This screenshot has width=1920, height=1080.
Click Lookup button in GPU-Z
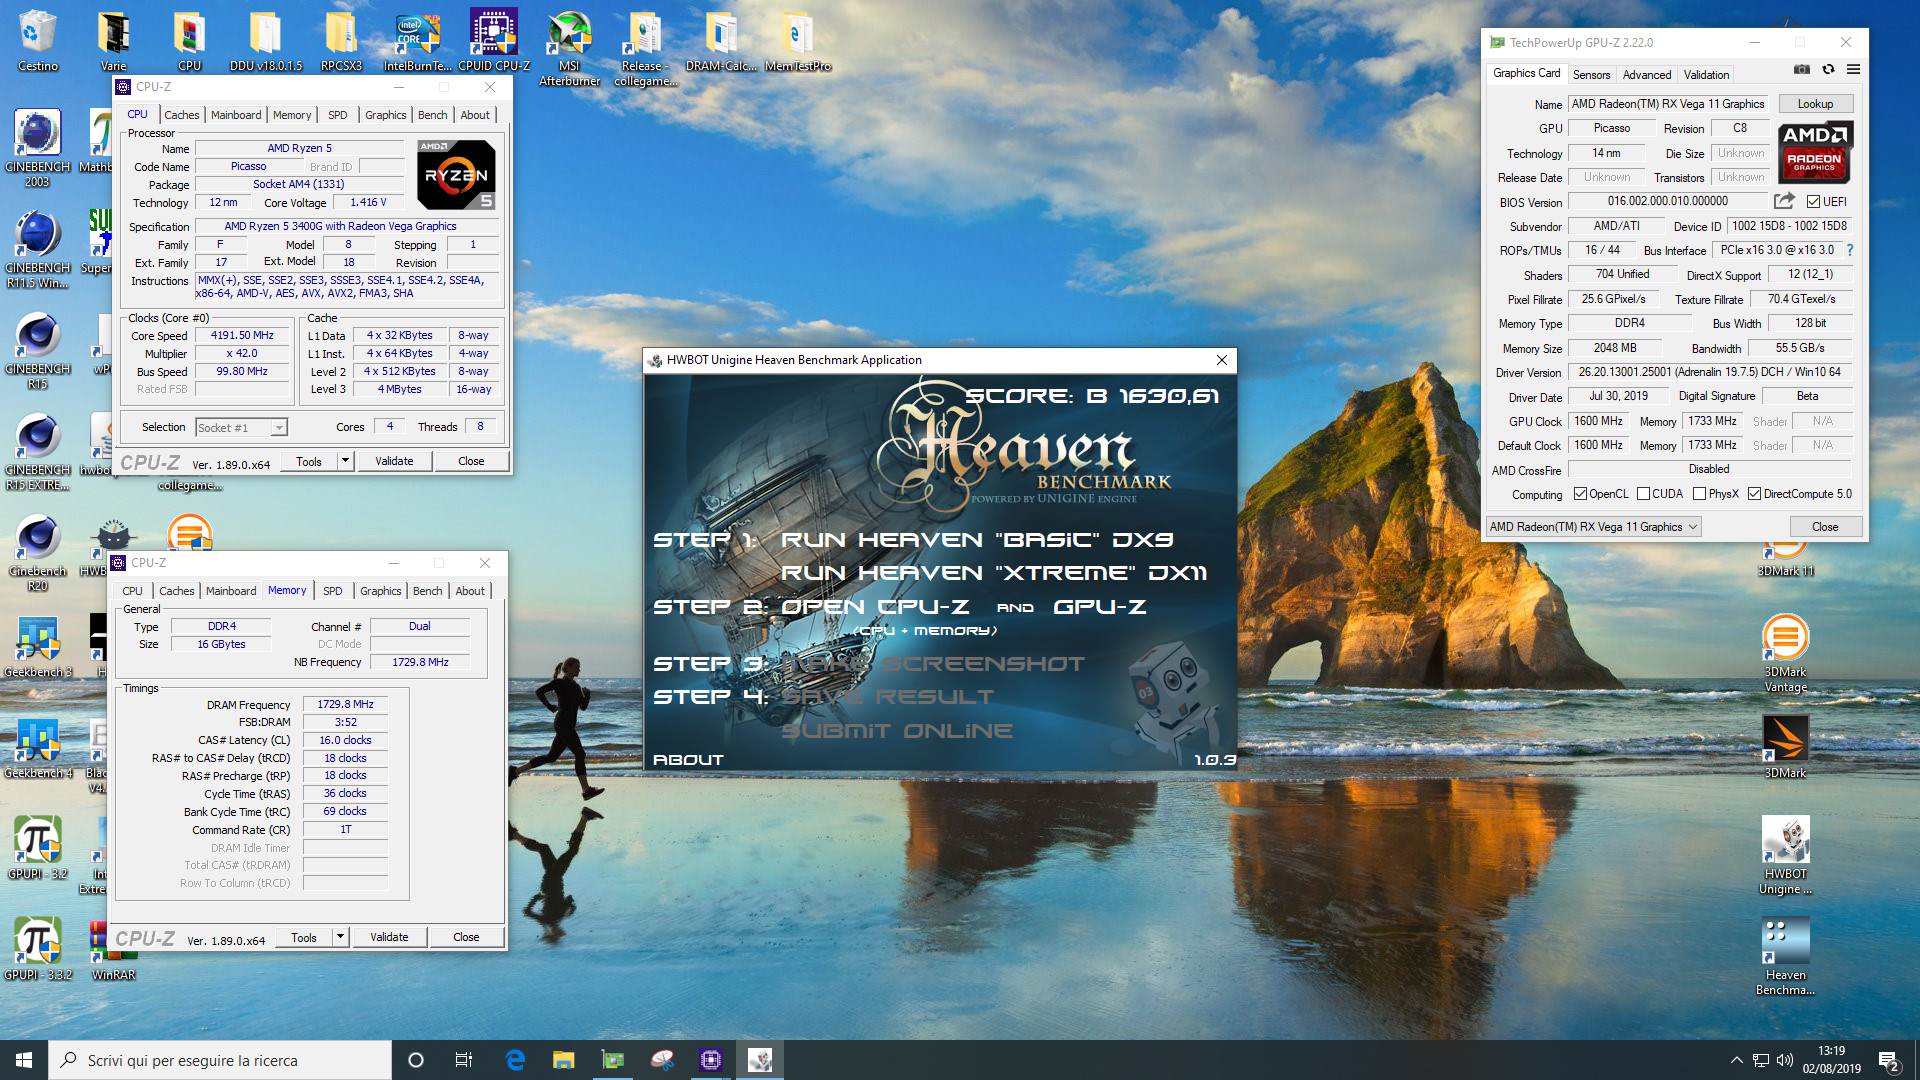[x=1815, y=104]
